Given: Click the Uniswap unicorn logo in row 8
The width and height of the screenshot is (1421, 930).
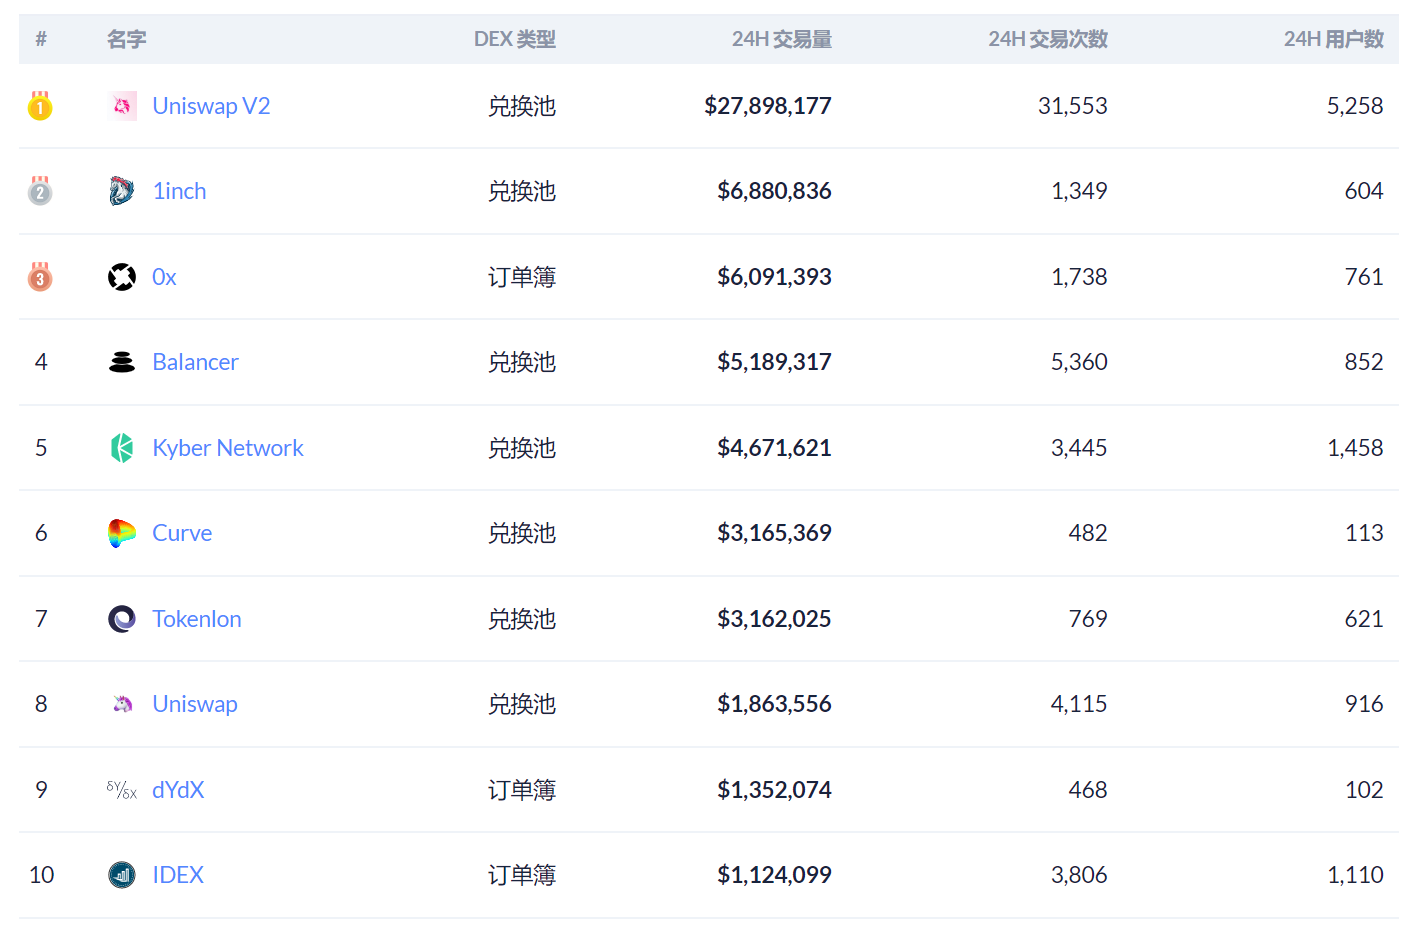Looking at the screenshot, I should [x=122, y=704].
